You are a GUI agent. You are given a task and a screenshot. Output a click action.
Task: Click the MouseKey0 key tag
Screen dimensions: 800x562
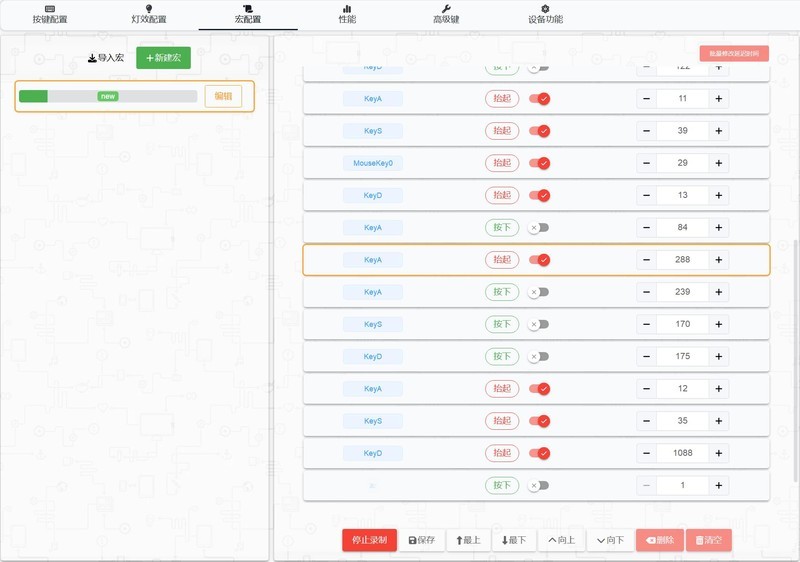373,163
